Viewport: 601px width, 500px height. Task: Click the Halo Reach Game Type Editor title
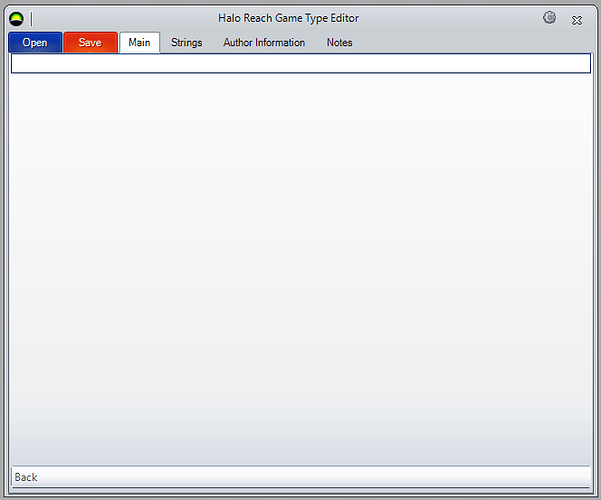coord(288,18)
